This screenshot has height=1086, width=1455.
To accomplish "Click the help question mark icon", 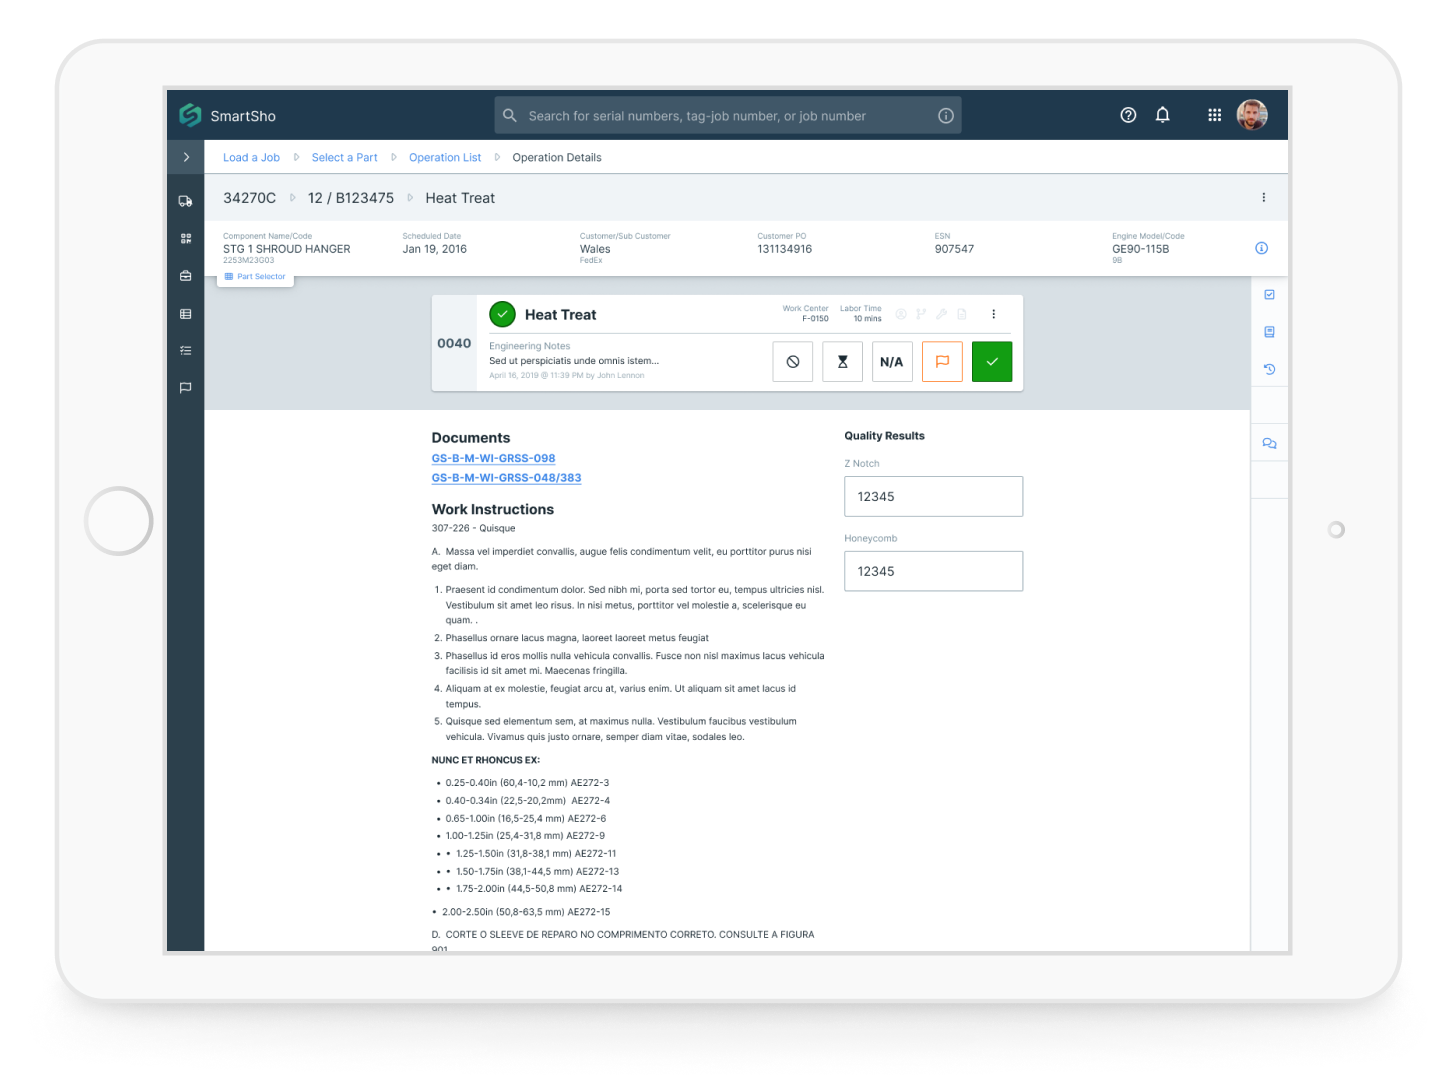I will coord(1128,115).
